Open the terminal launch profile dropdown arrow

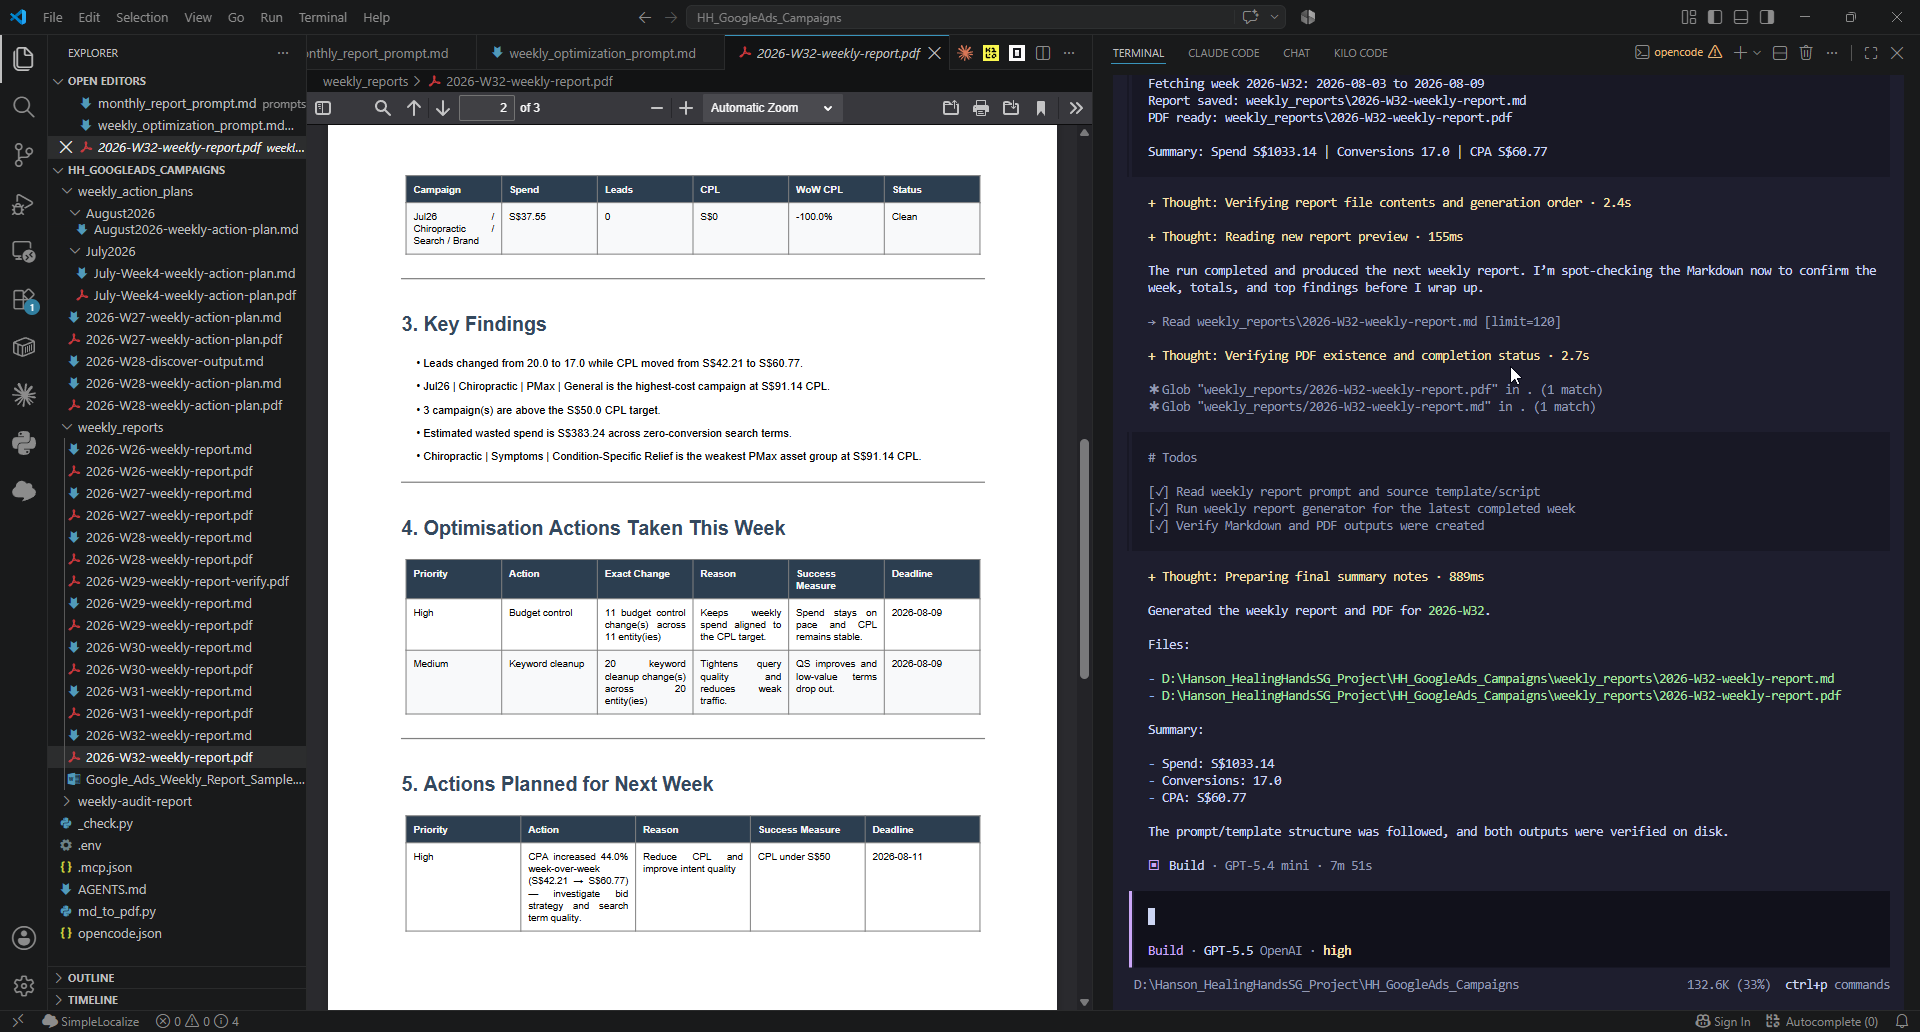tap(1757, 53)
